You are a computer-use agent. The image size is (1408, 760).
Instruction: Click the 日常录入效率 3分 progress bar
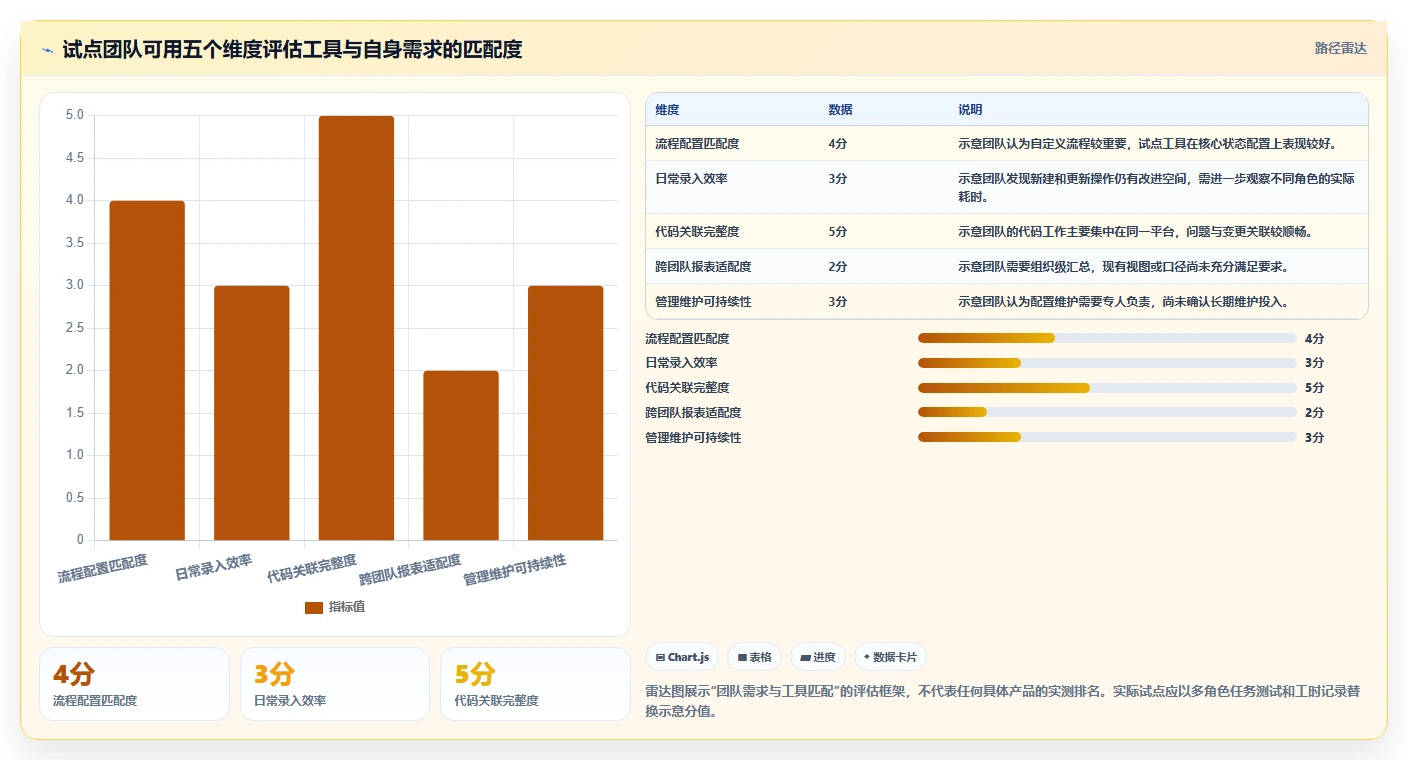[x=1107, y=363]
